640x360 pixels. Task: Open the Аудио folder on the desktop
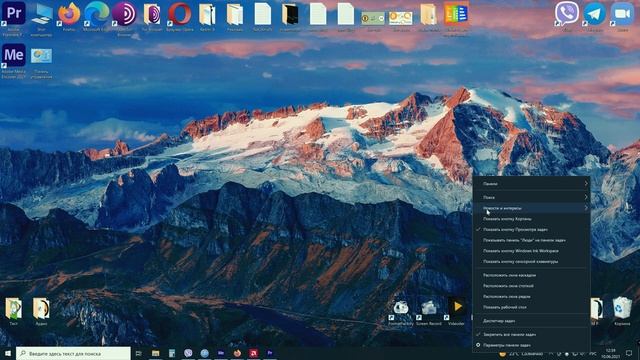point(41,311)
